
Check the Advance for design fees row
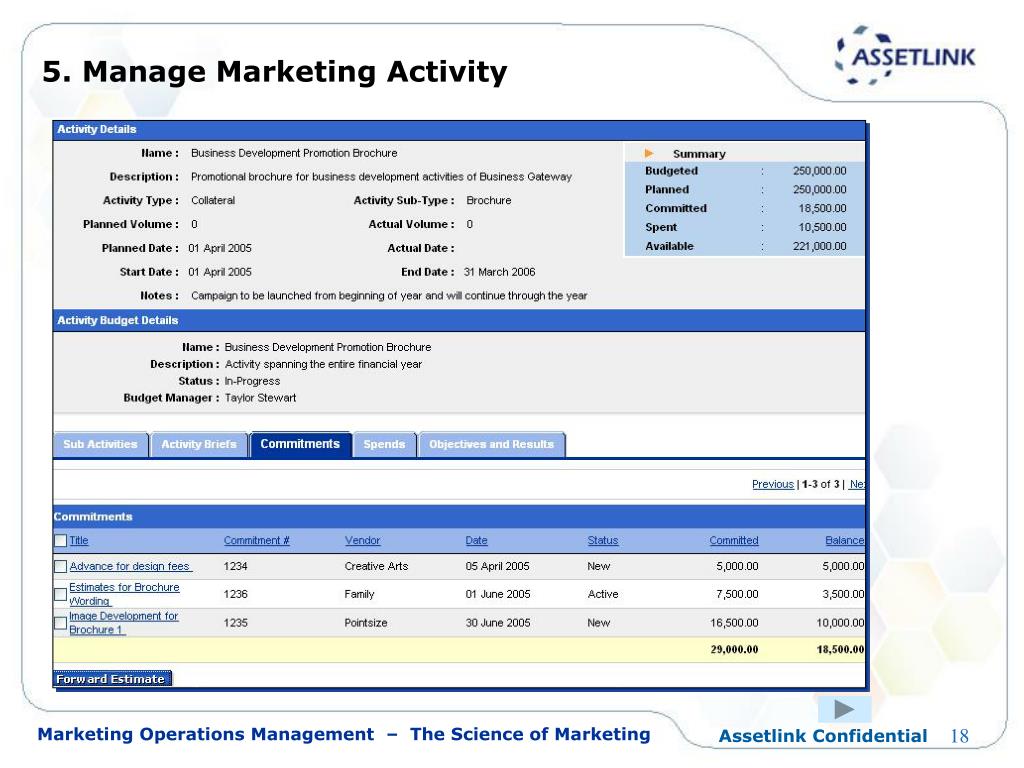click(61, 567)
